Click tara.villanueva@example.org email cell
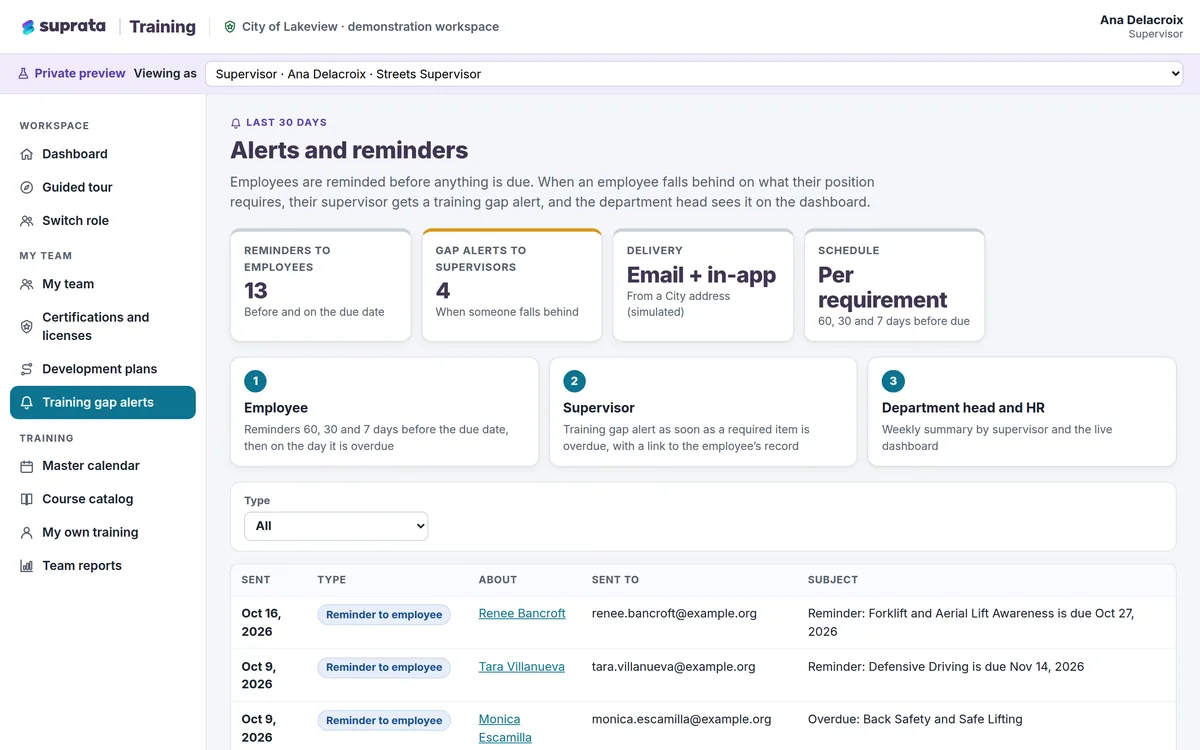 673,666
